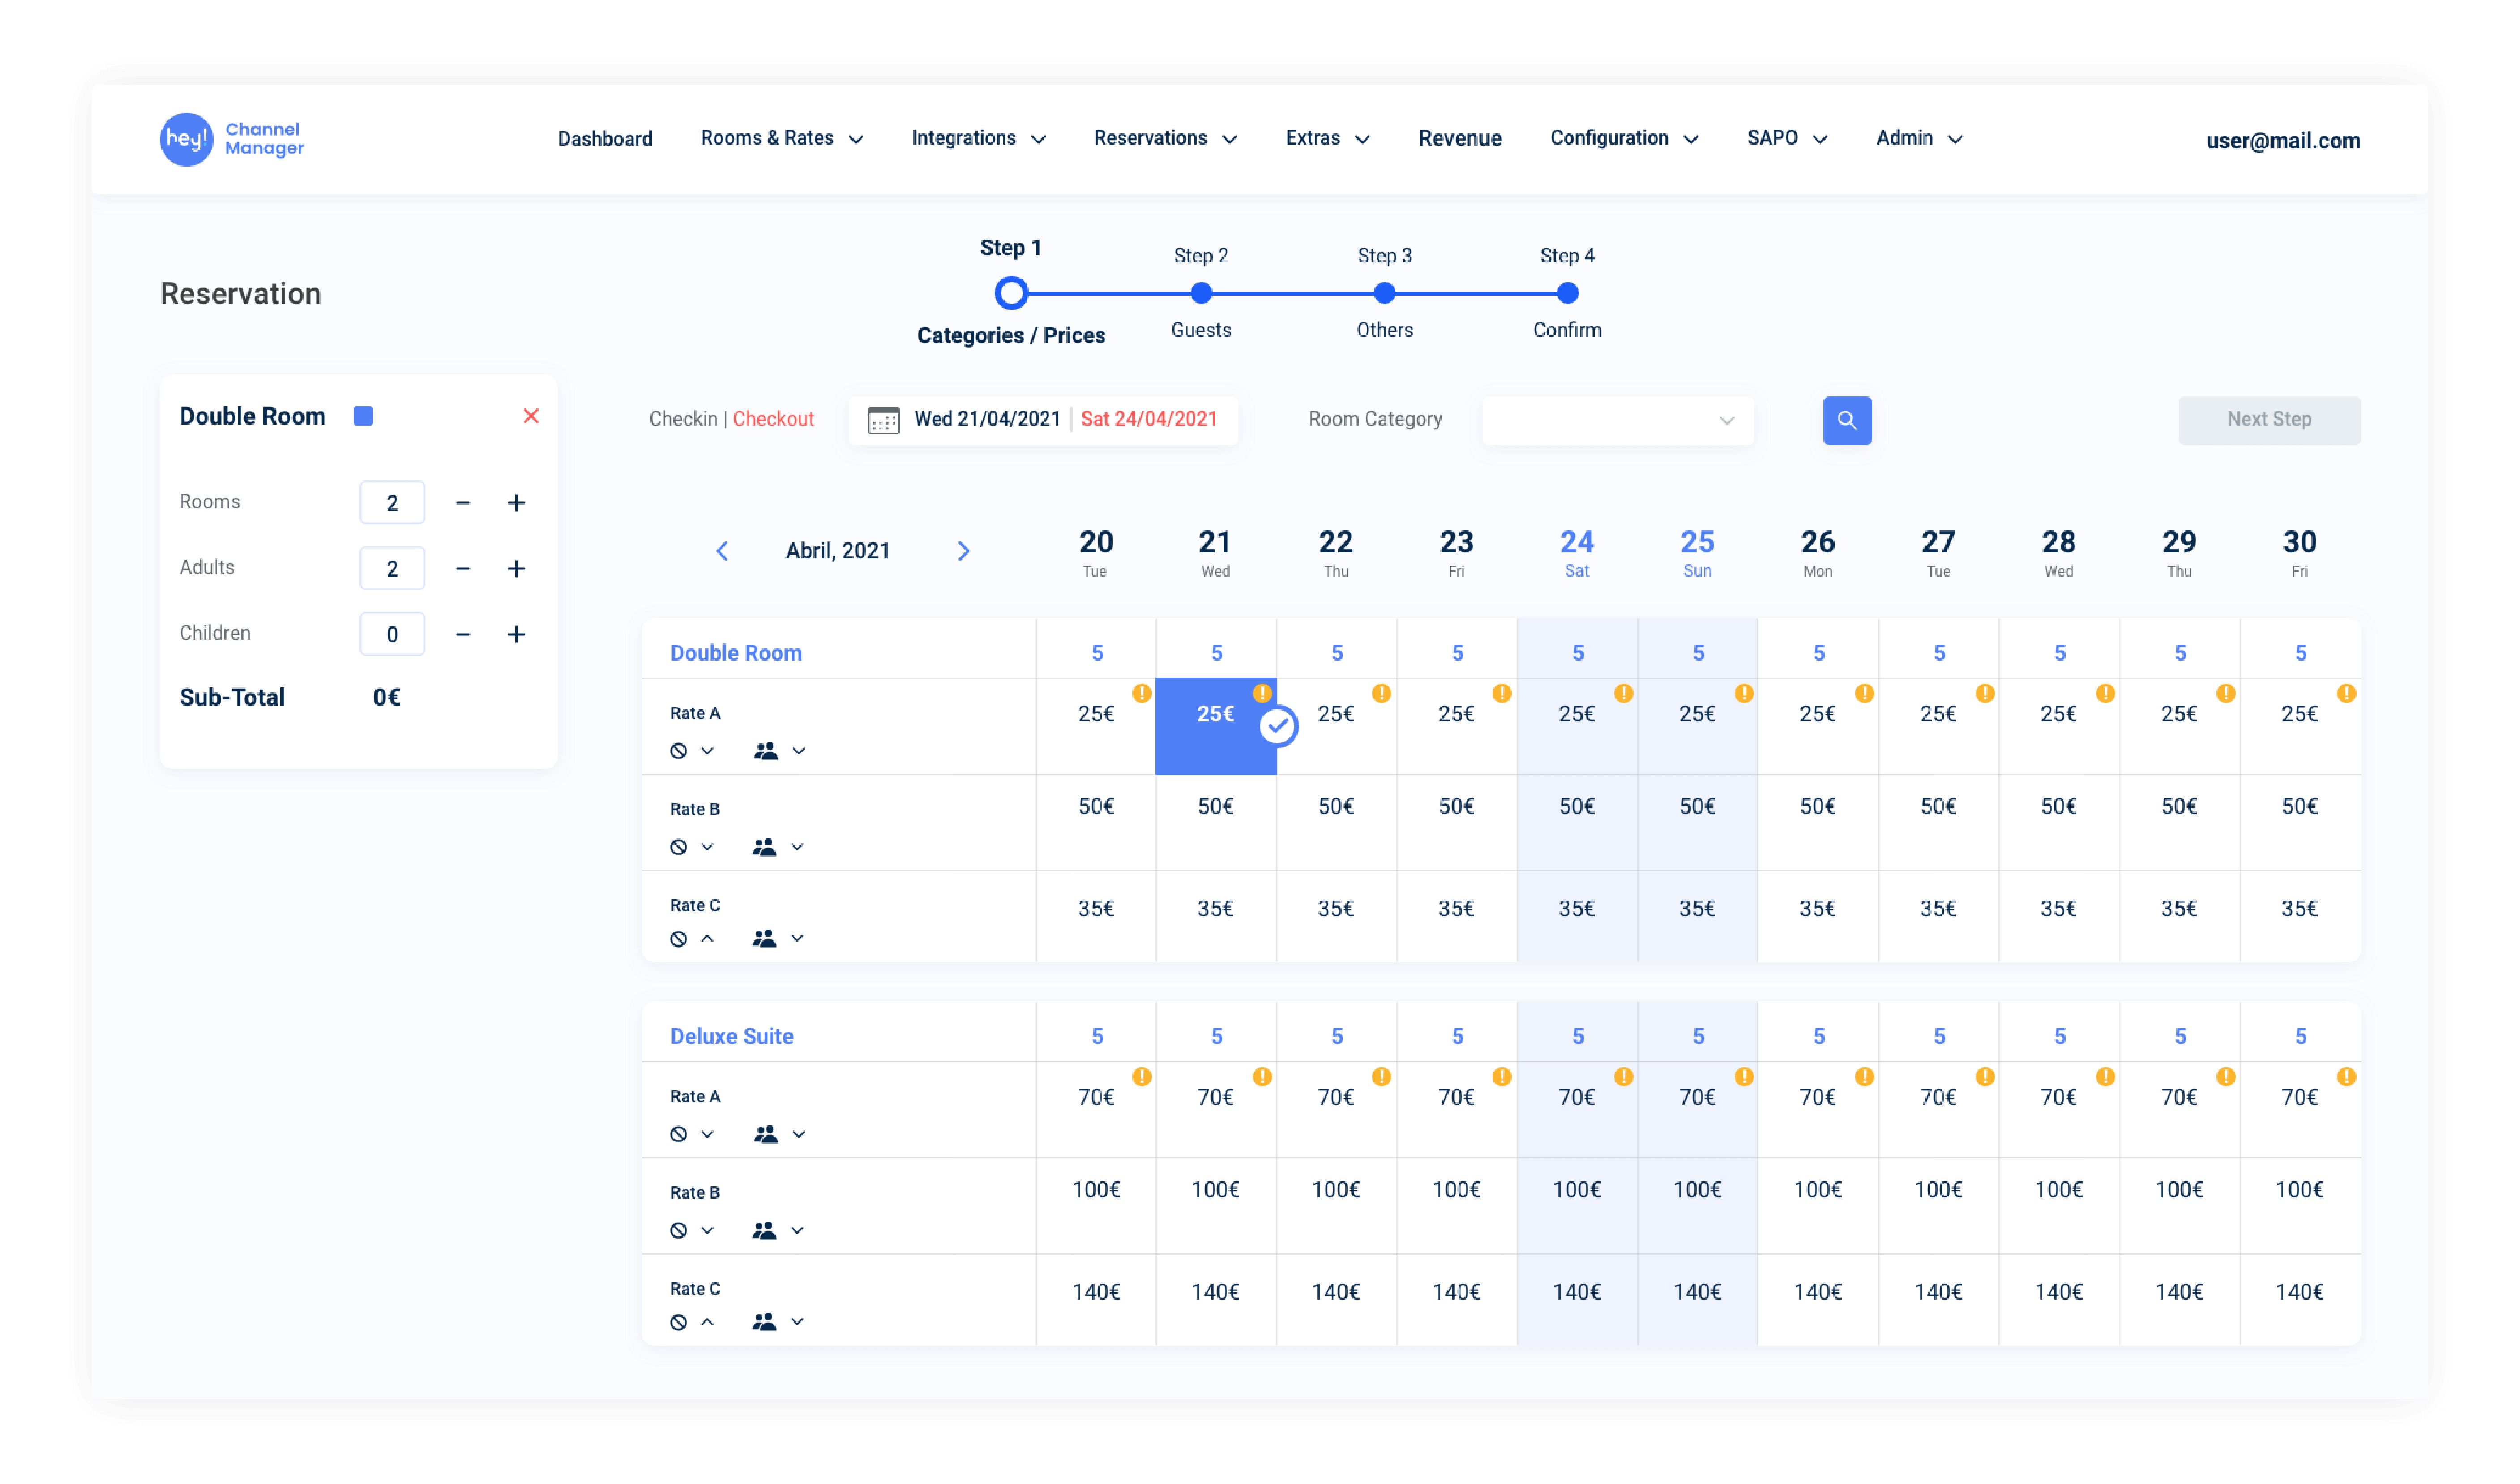Open Integrations menu
Screen dimensions: 2520x1484
[978, 139]
